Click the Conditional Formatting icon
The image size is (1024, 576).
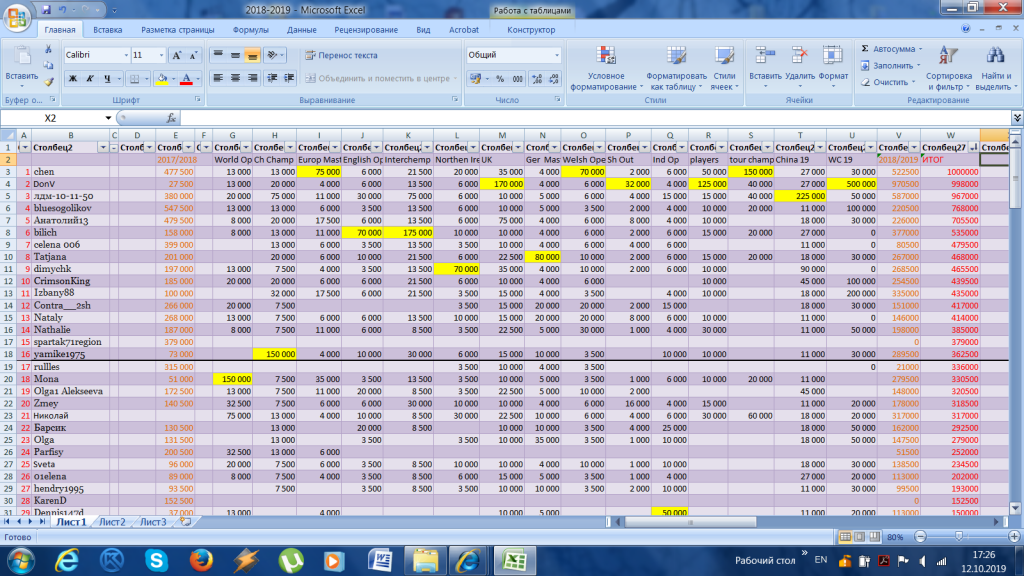pos(605,57)
